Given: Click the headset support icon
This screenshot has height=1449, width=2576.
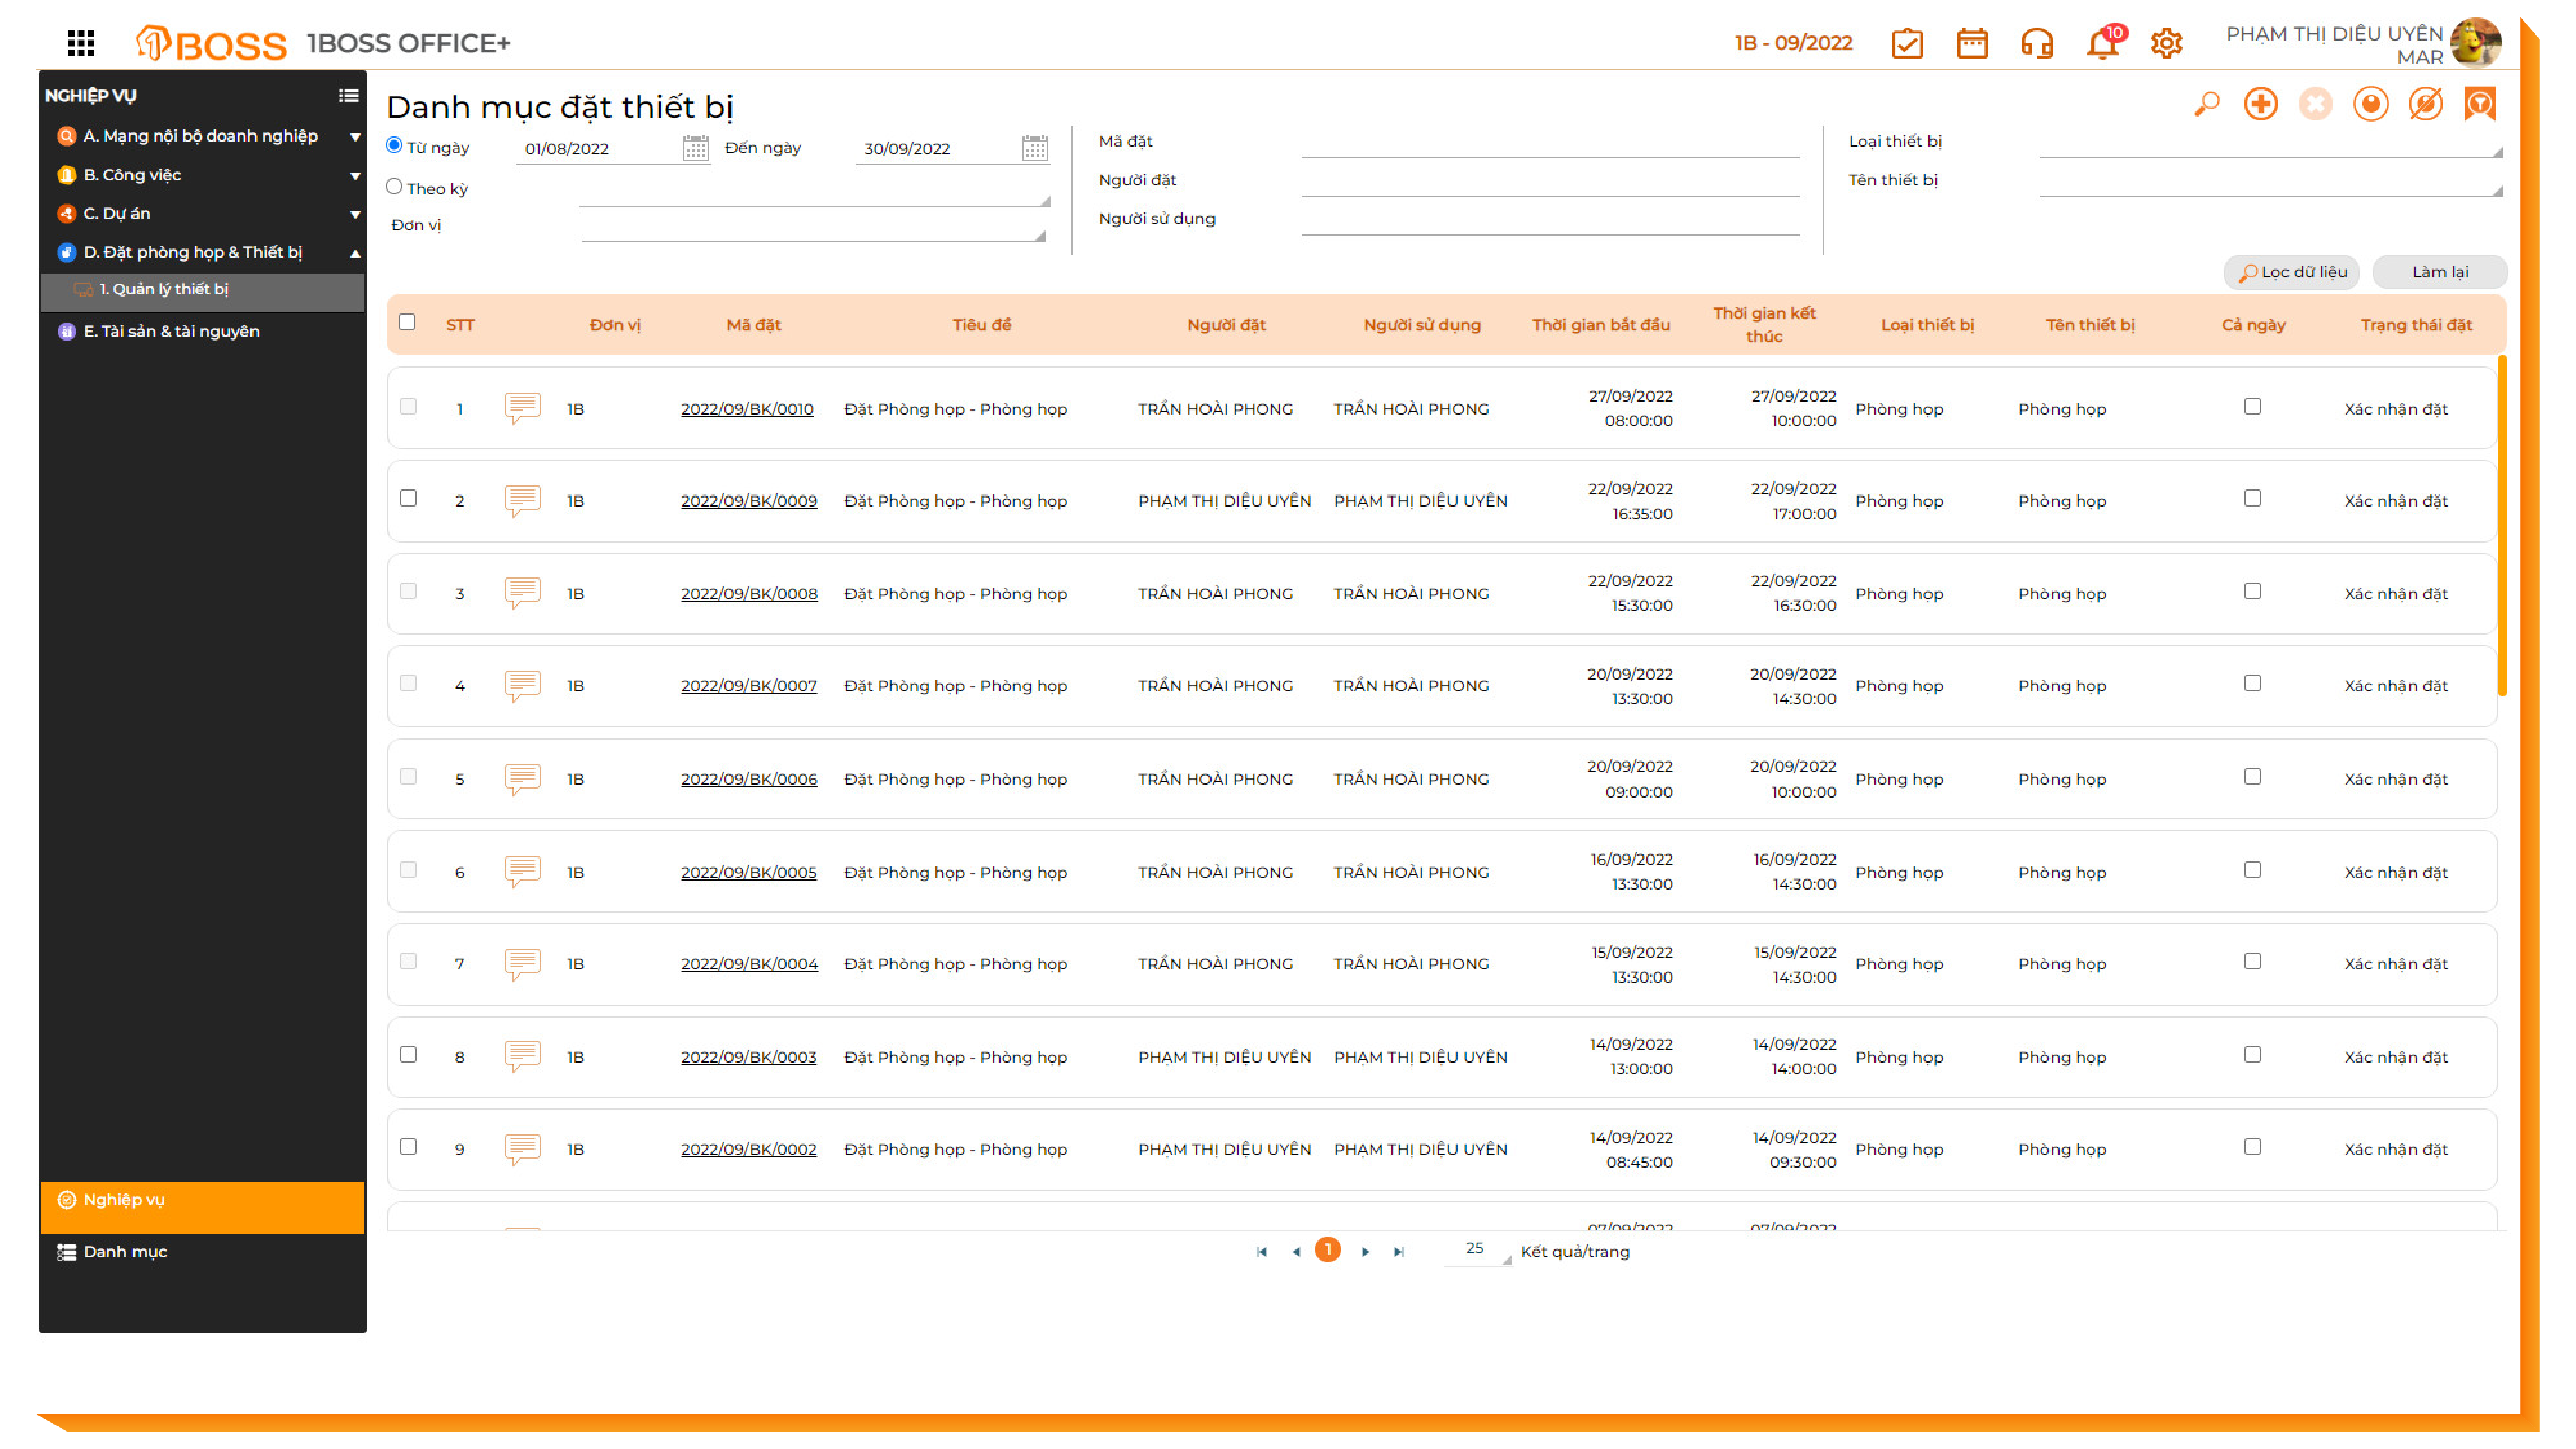Looking at the screenshot, I should [x=2036, y=43].
